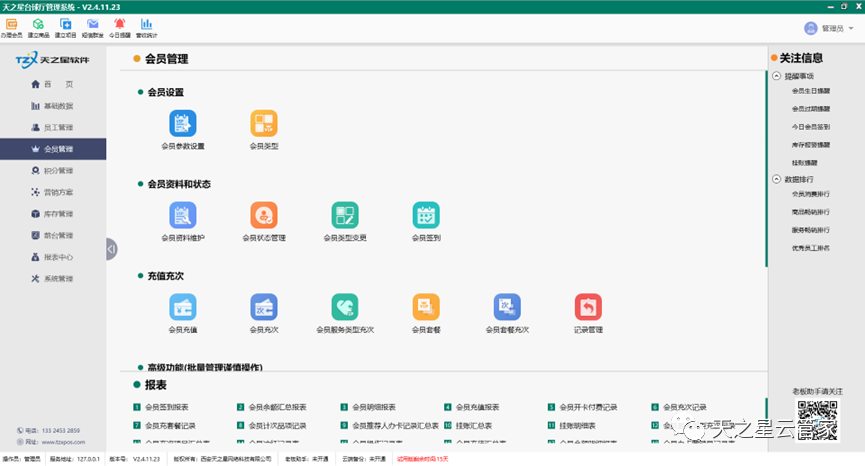Open 会员生日提醒 link
This screenshot has width=865, height=466.
tap(811, 91)
